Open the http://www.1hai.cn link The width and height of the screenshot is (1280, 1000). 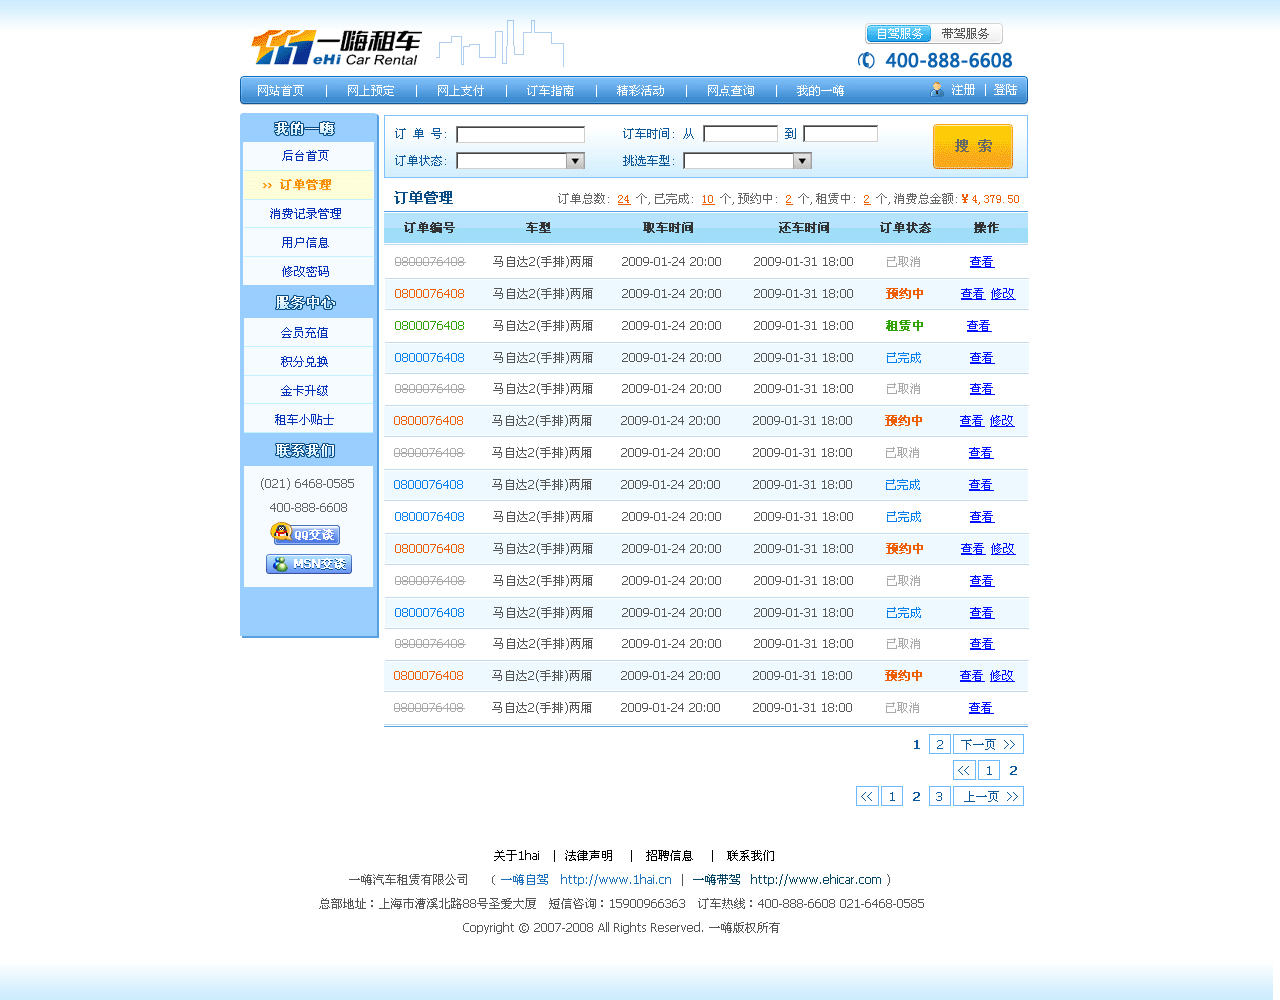point(616,880)
